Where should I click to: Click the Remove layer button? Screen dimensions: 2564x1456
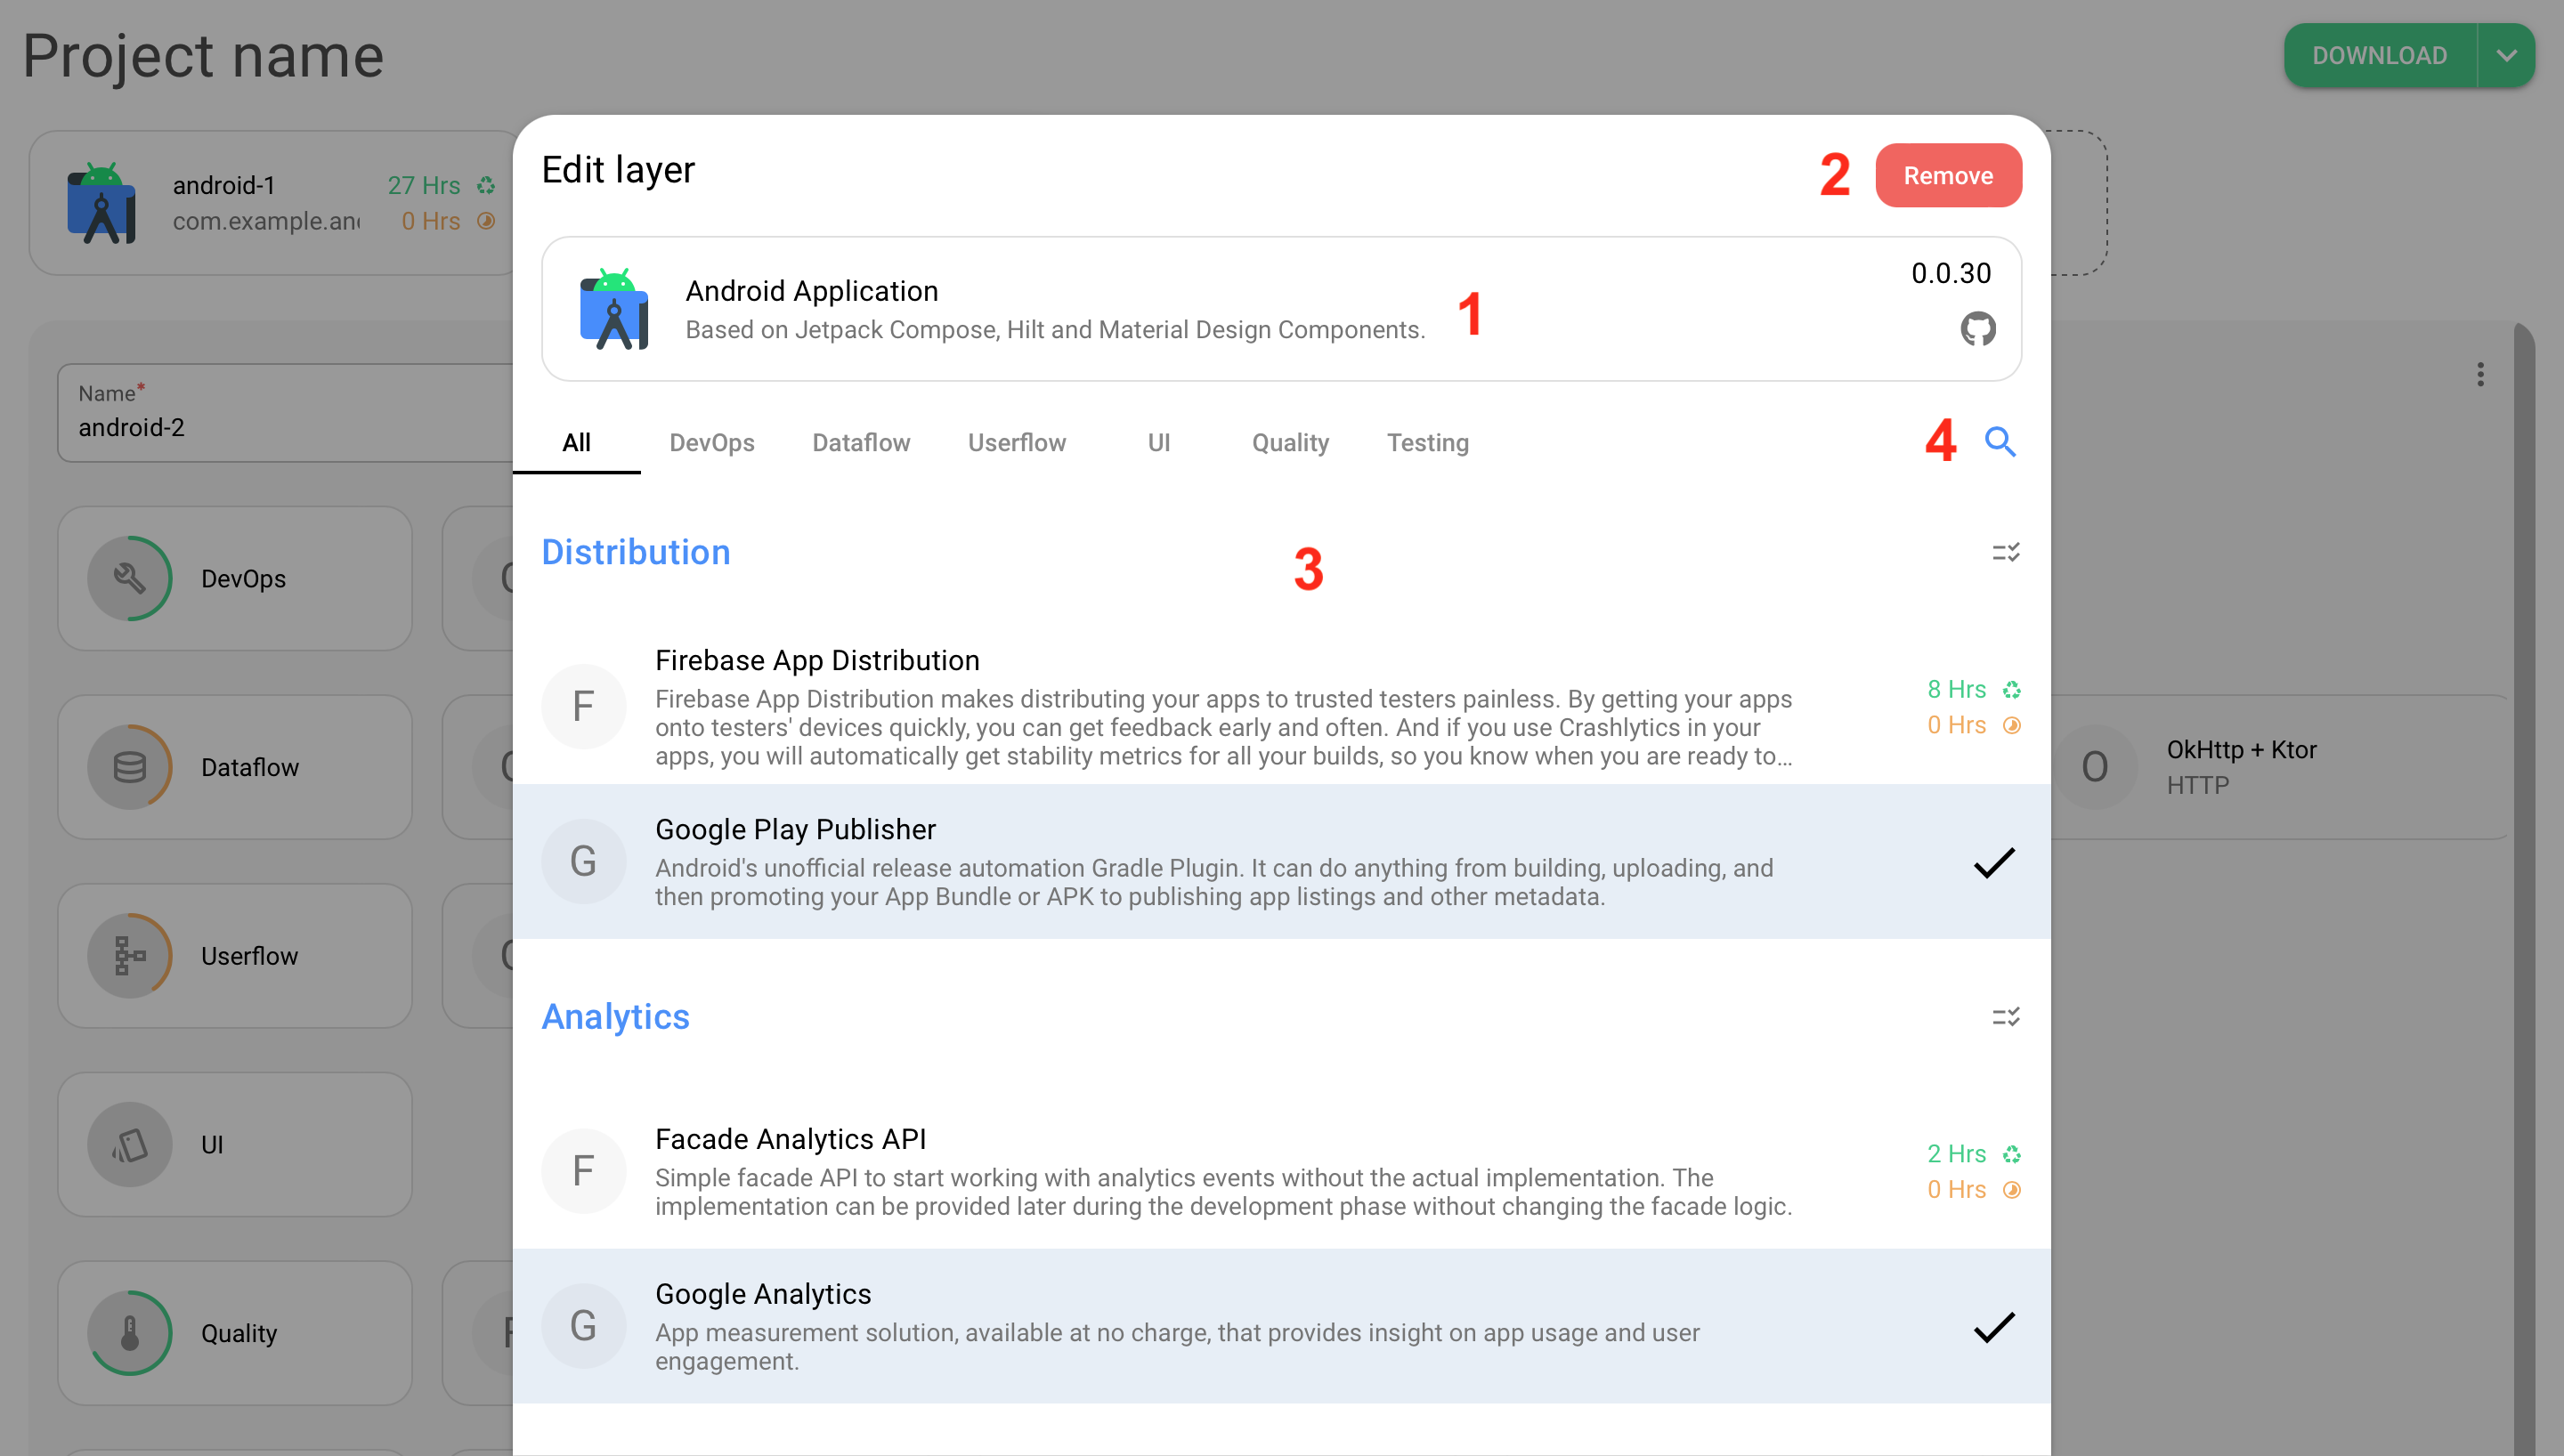[x=1947, y=175]
